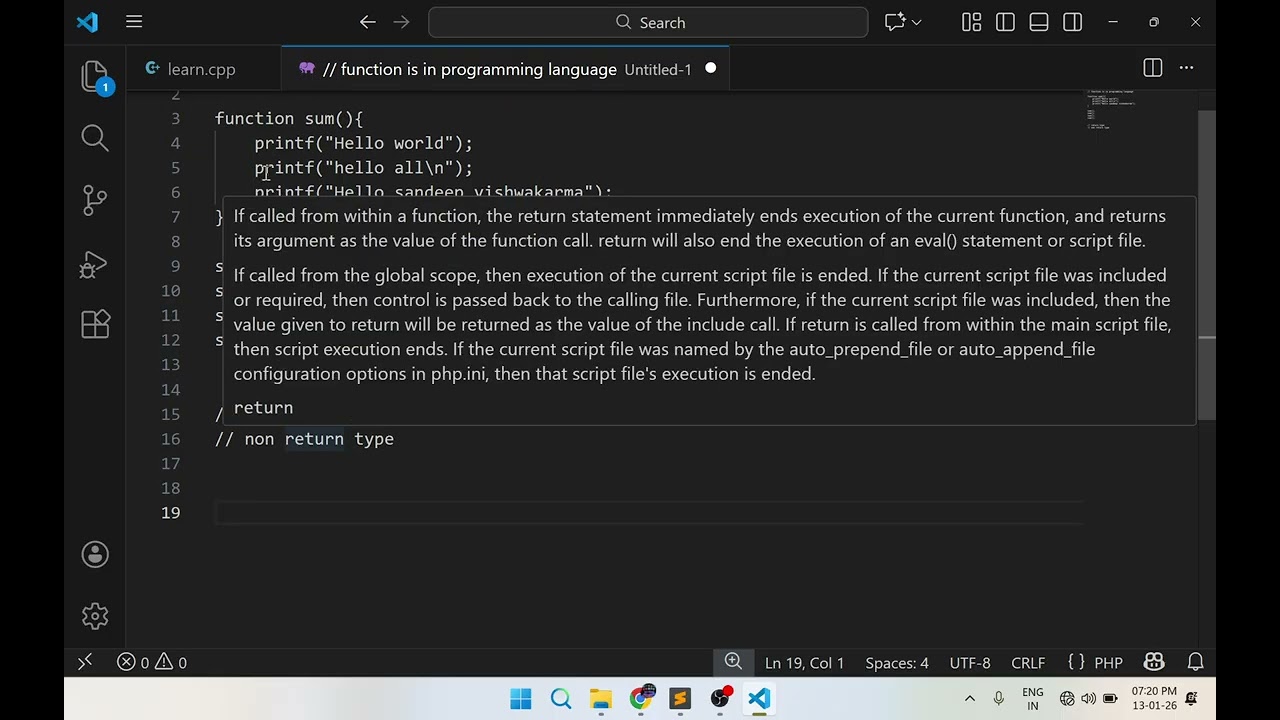Screen dimensions: 1280x720
Task: Click the printf("Hello world") line
Action: point(363,143)
